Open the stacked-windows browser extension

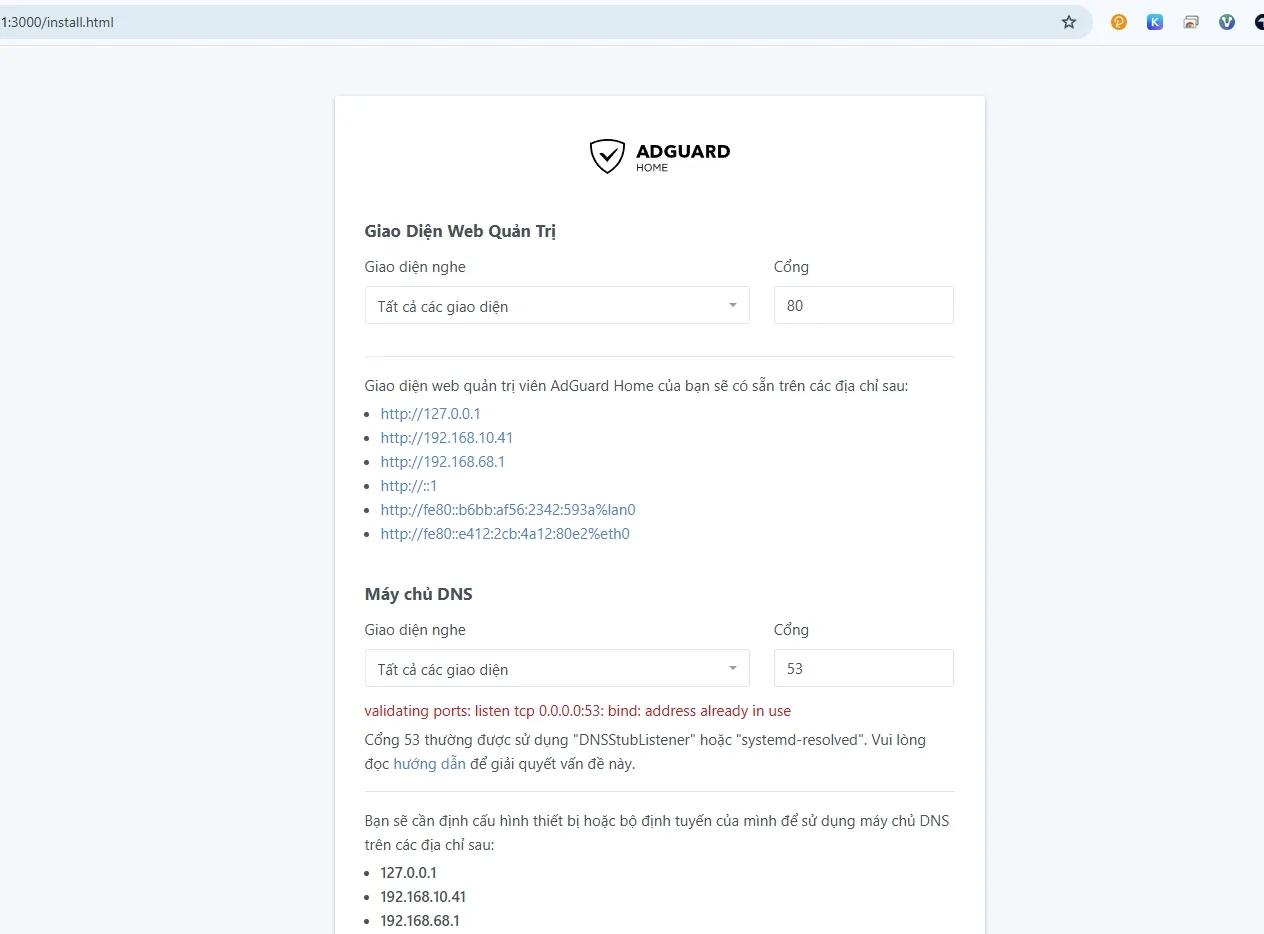click(x=1191, y=22)
